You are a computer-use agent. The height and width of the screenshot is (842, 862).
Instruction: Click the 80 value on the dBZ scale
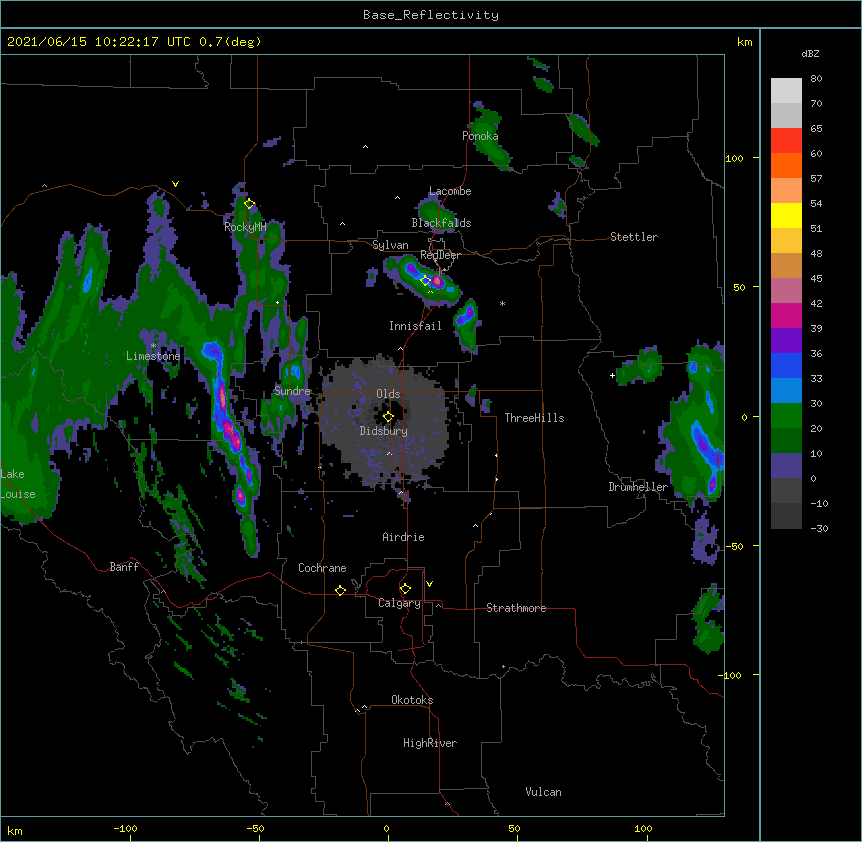click(x=816, y=79)
